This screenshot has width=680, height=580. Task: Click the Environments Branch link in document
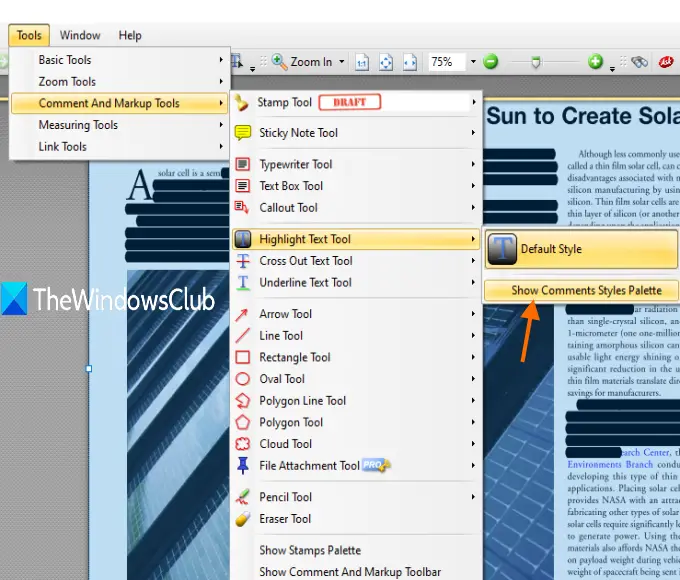tap(610, 464)
